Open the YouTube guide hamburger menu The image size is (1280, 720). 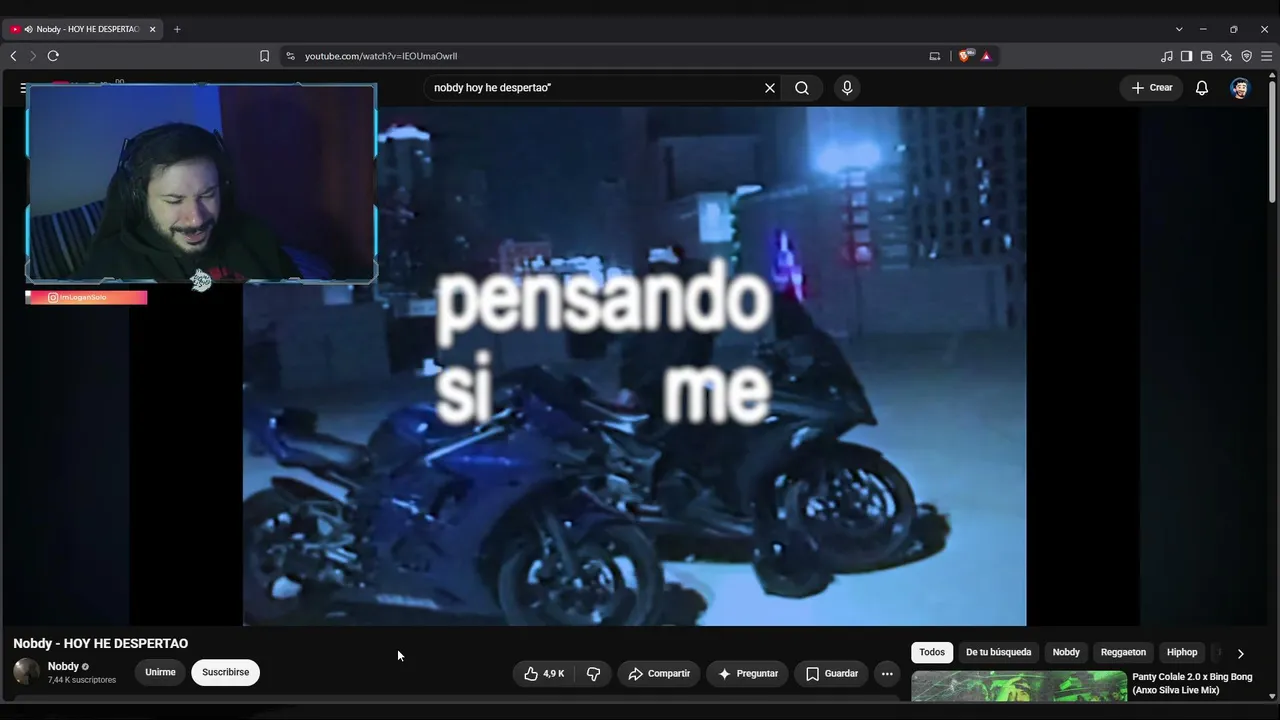24,88
